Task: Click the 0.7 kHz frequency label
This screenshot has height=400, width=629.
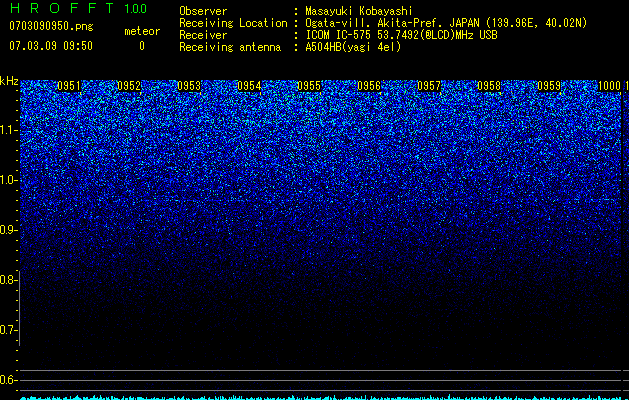Action: coord(9,330)
